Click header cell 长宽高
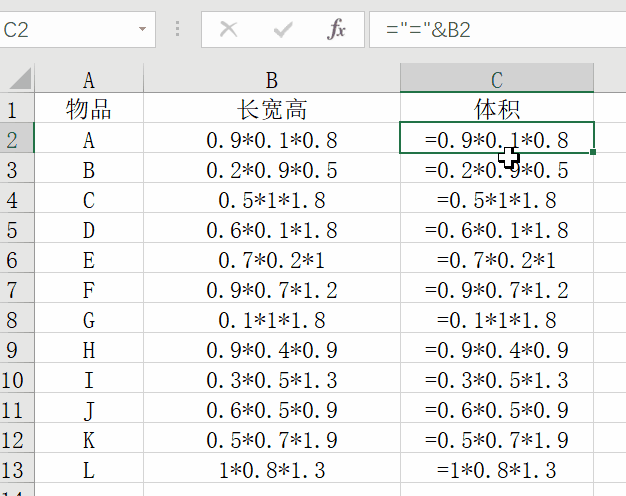626x496 pixels. coord(271,108)
